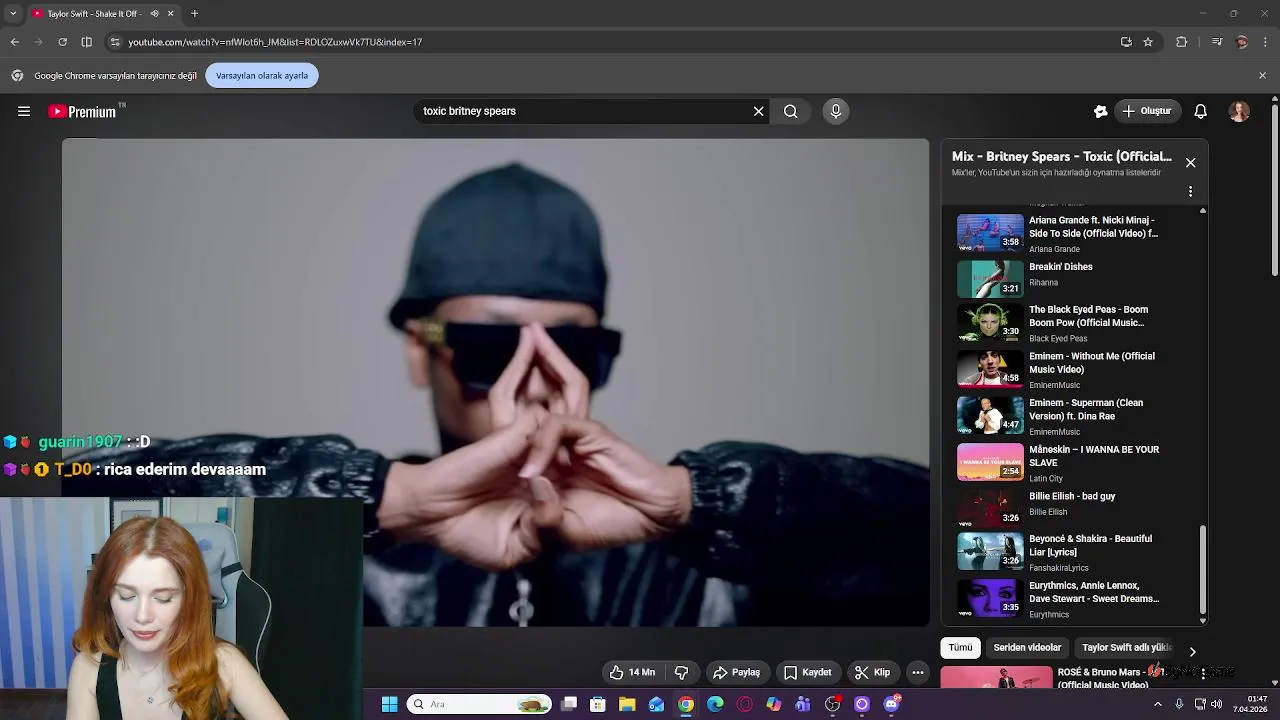
Task: Open YouTube notifications bell
Action: 1200,111
